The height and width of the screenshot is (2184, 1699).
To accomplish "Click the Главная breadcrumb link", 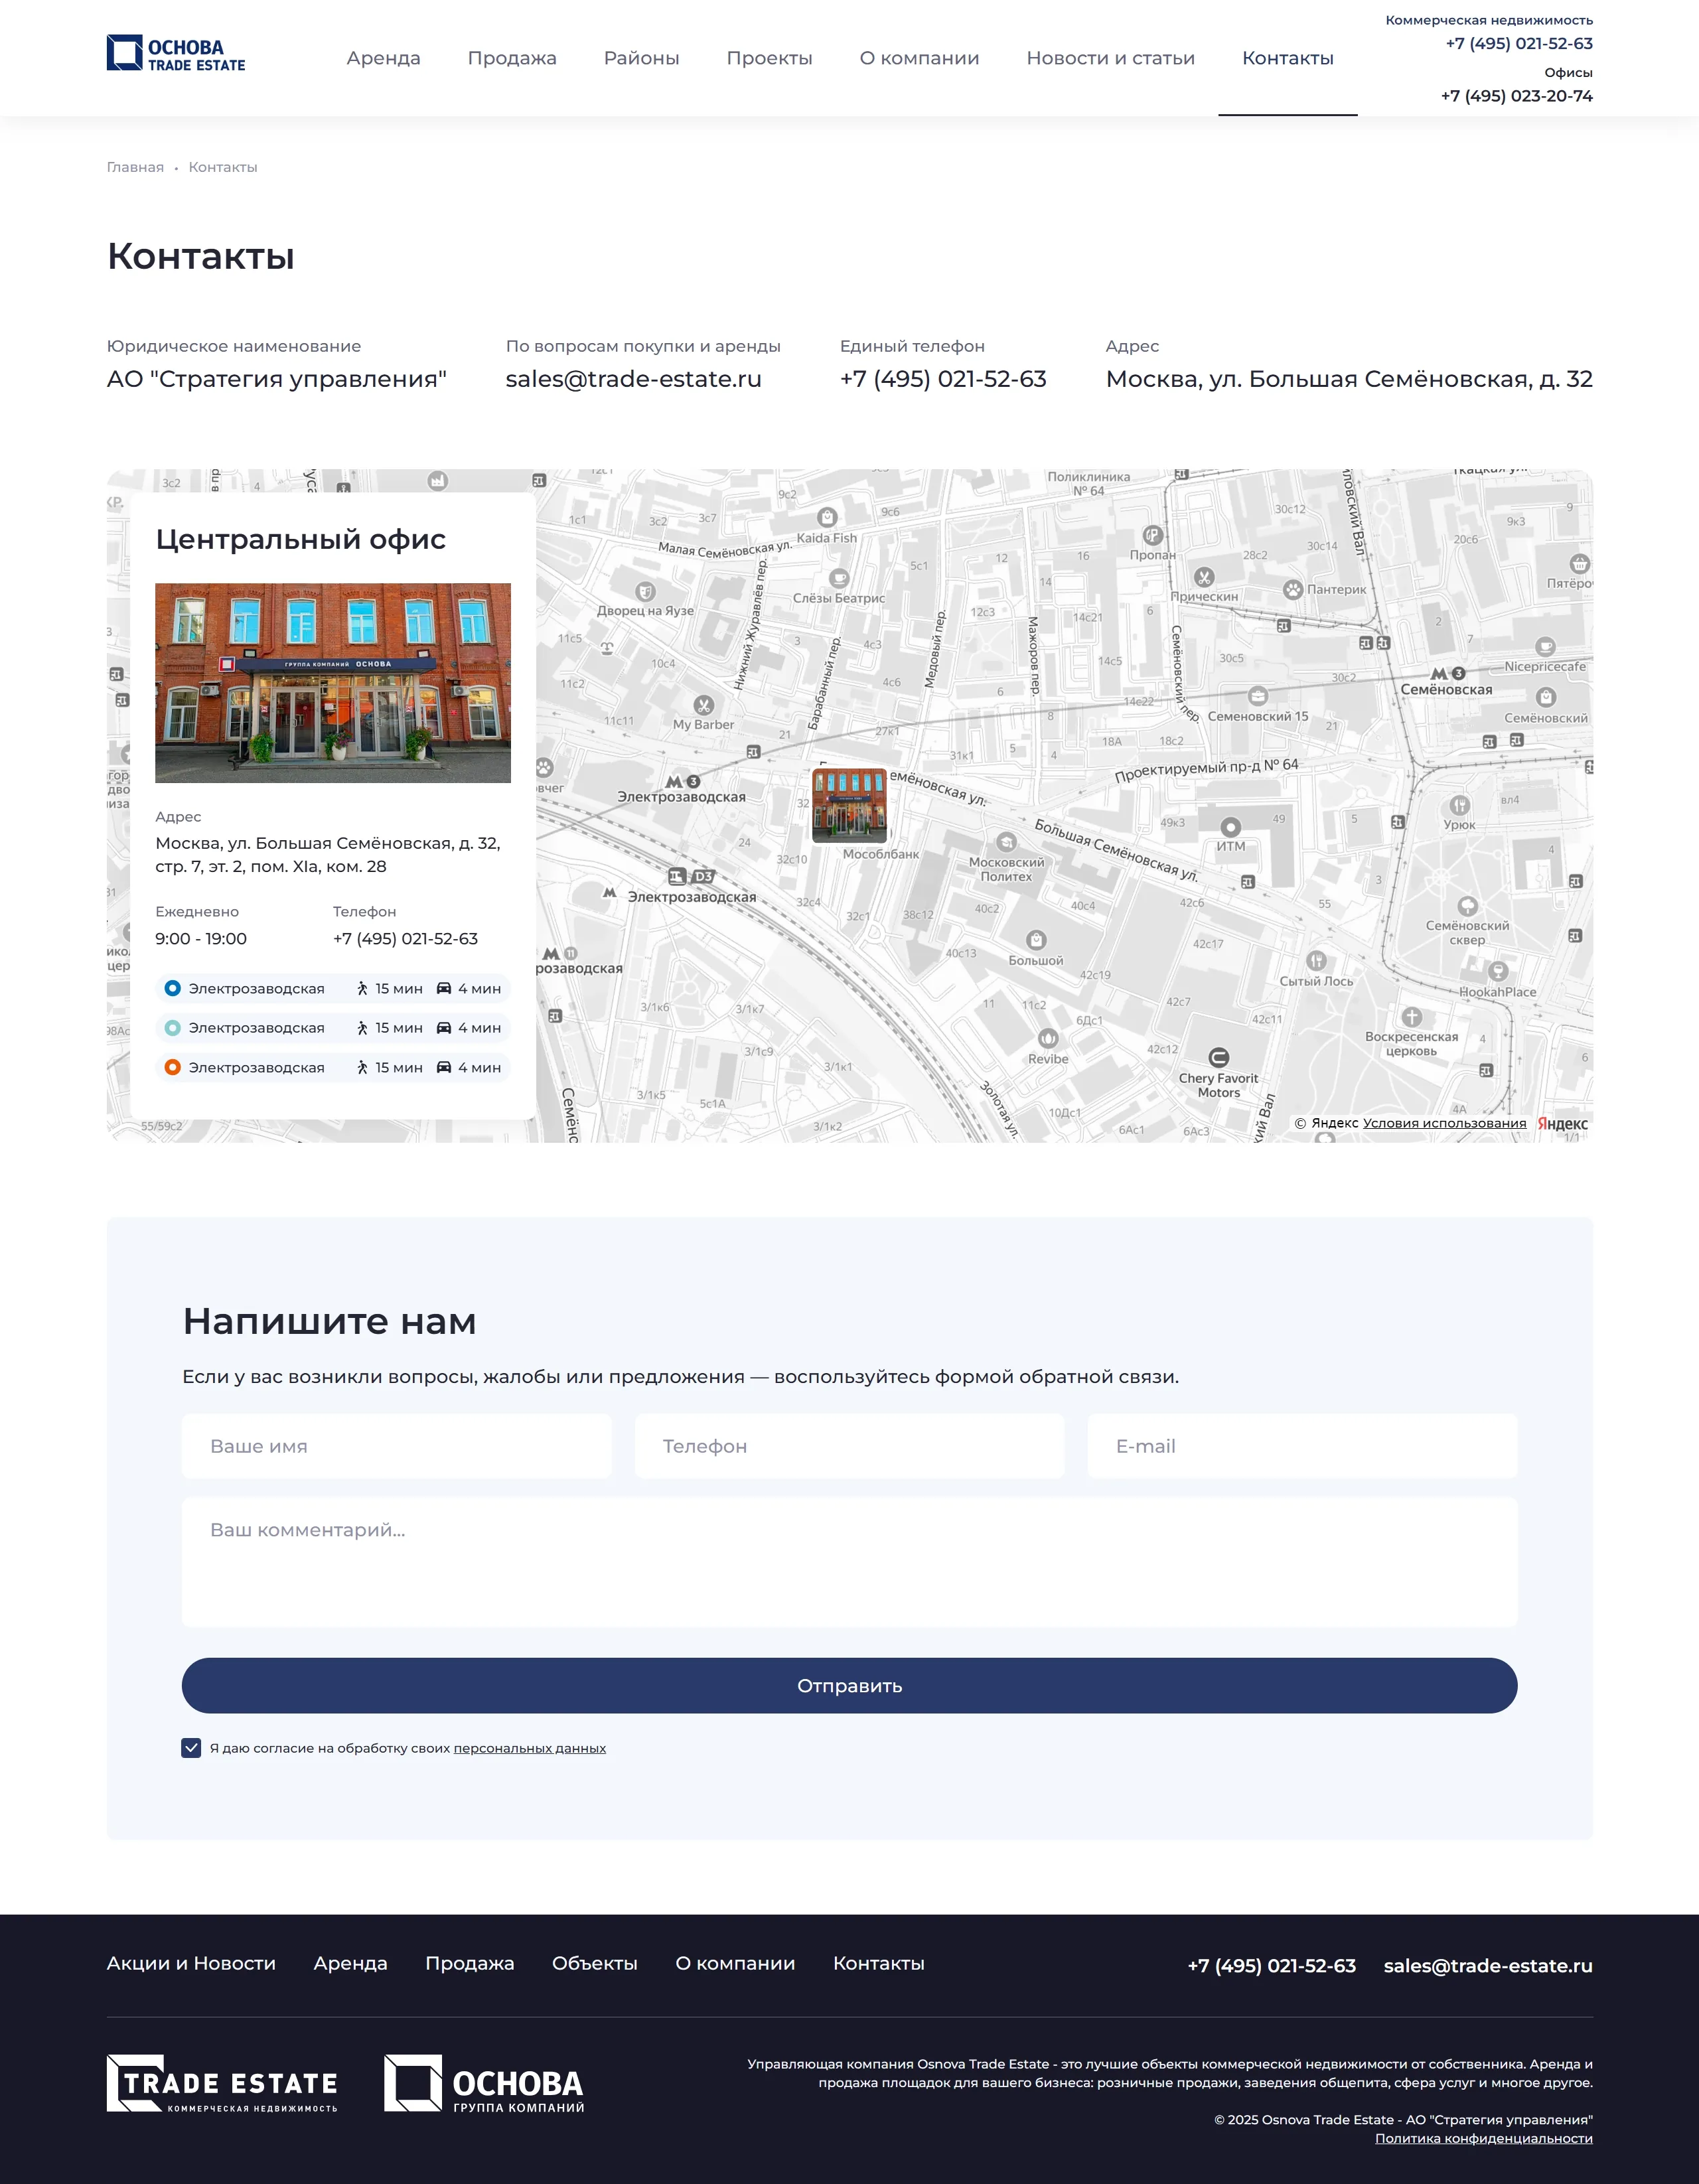I will click(x=135, y=167).
